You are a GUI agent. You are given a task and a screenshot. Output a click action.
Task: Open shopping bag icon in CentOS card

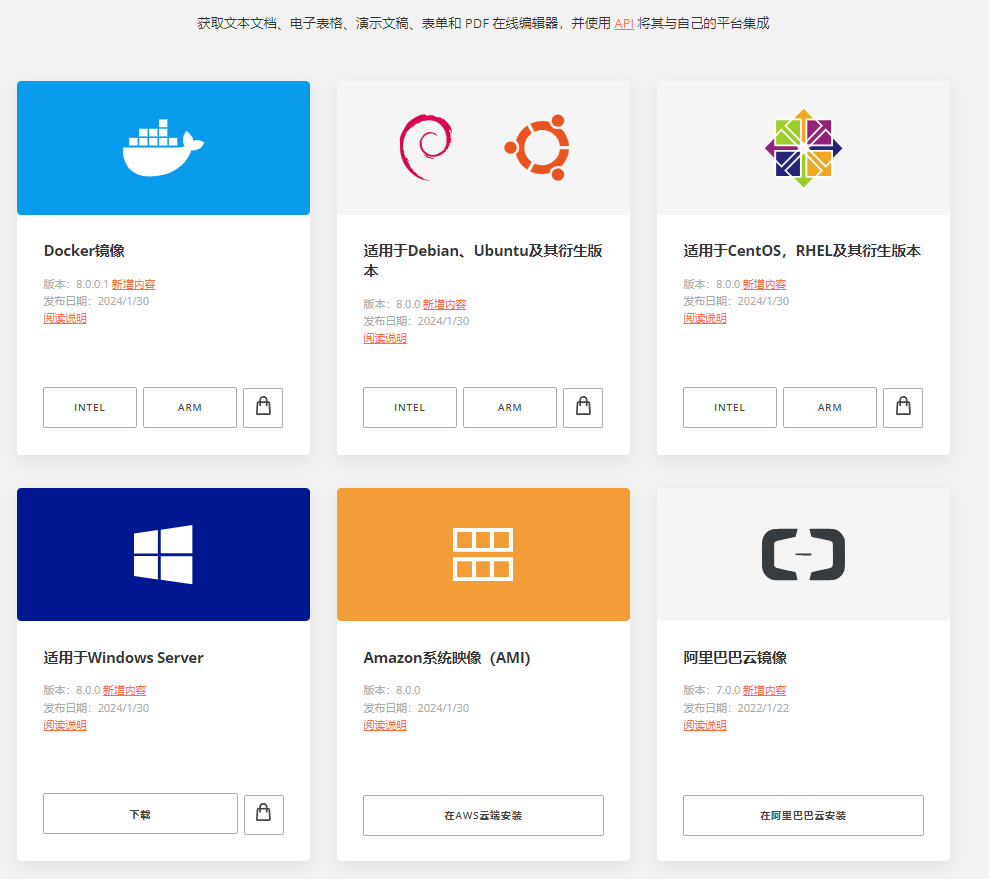tap(903, 407)
